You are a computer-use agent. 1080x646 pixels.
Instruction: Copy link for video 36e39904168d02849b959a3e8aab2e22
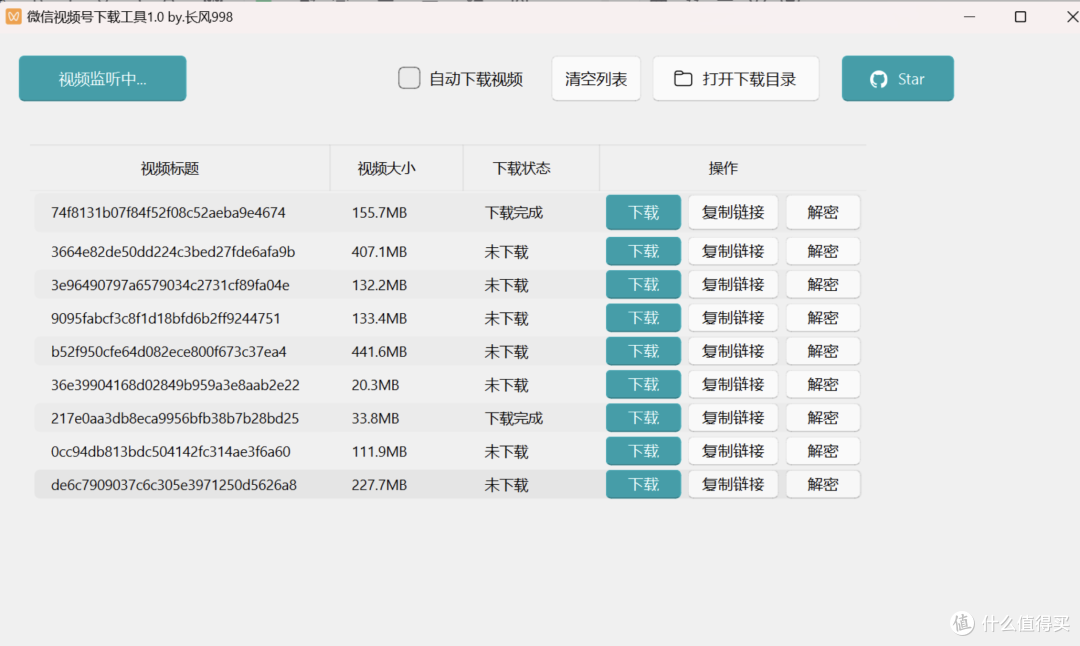733,384
